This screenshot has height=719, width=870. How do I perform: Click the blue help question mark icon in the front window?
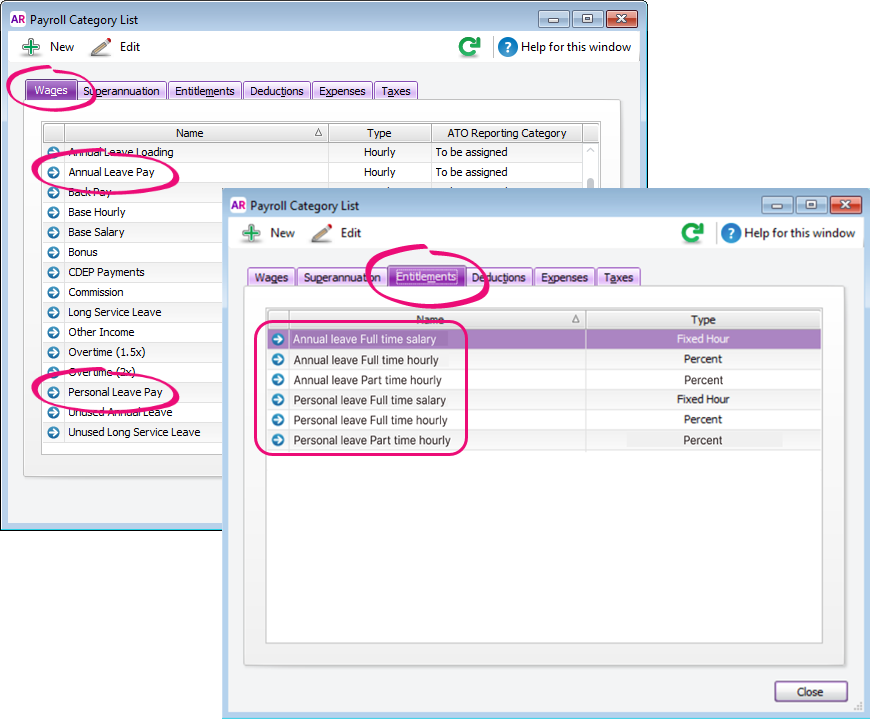click(731, 233)
